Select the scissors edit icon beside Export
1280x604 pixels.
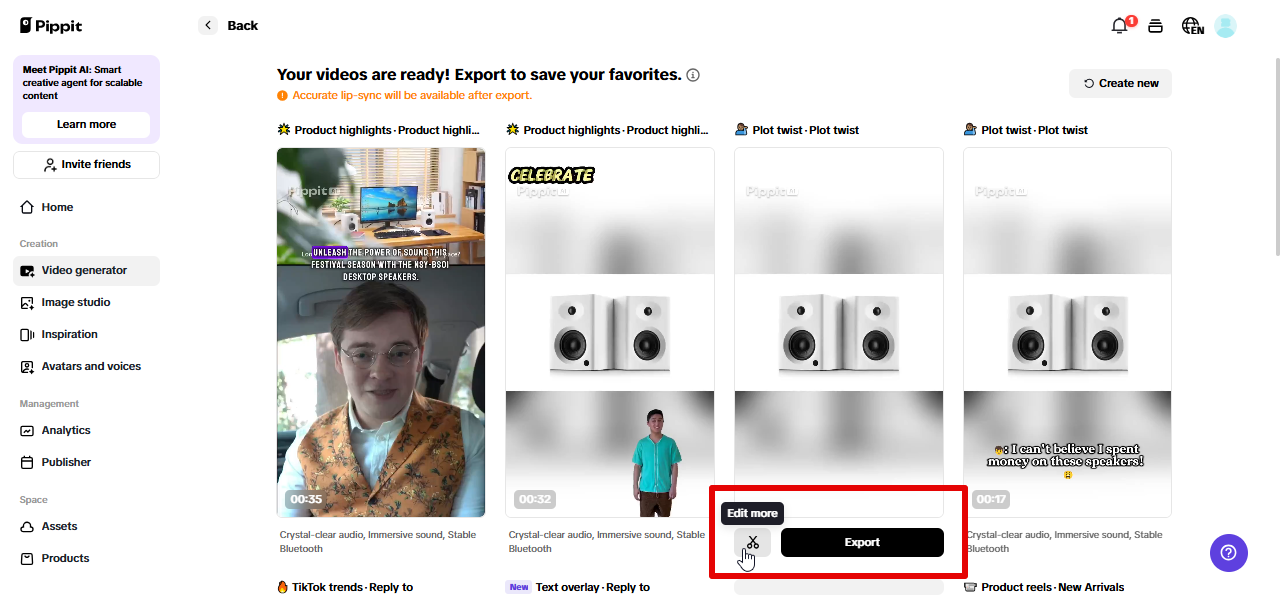[752, 542]
